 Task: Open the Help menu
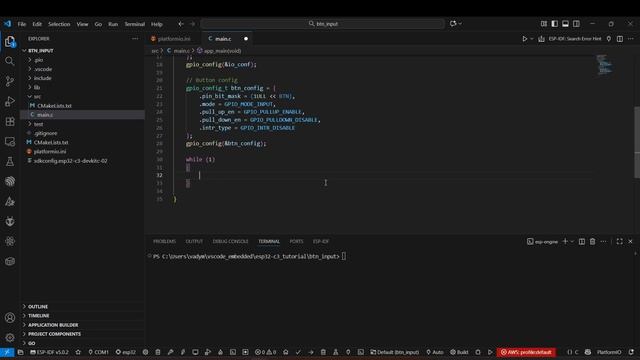tap(157, 24)
